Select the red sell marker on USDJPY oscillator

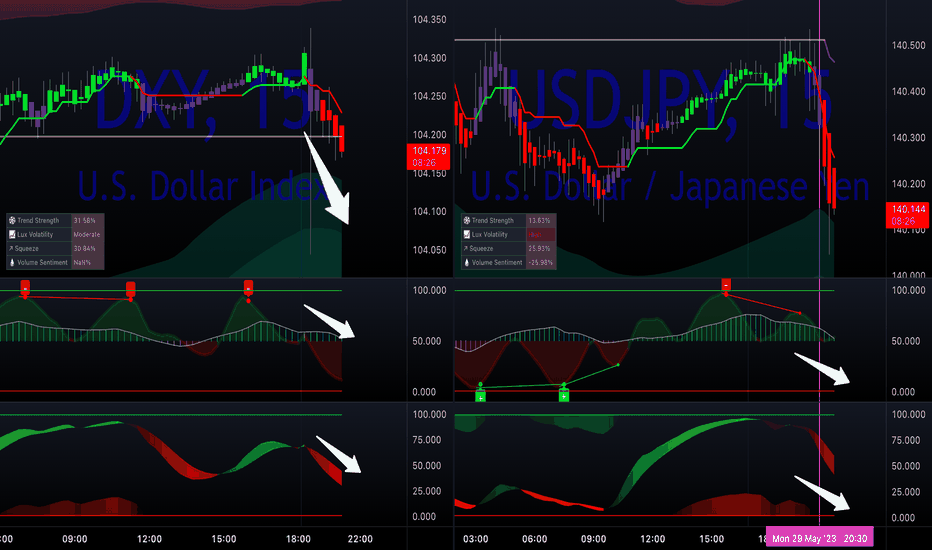[x=726, y=284]
